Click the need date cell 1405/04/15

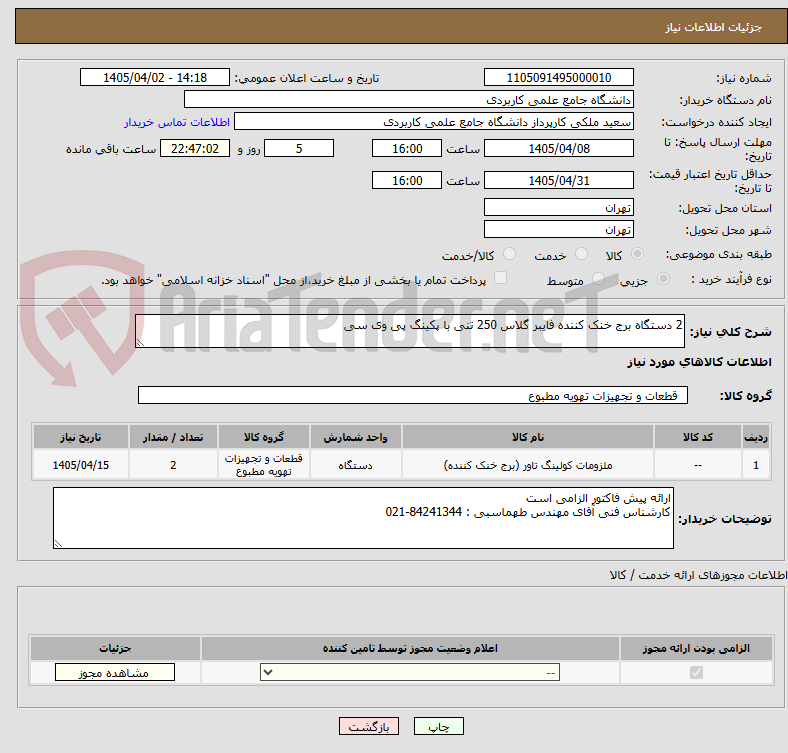pyautogui.click(x=80, y=465)
